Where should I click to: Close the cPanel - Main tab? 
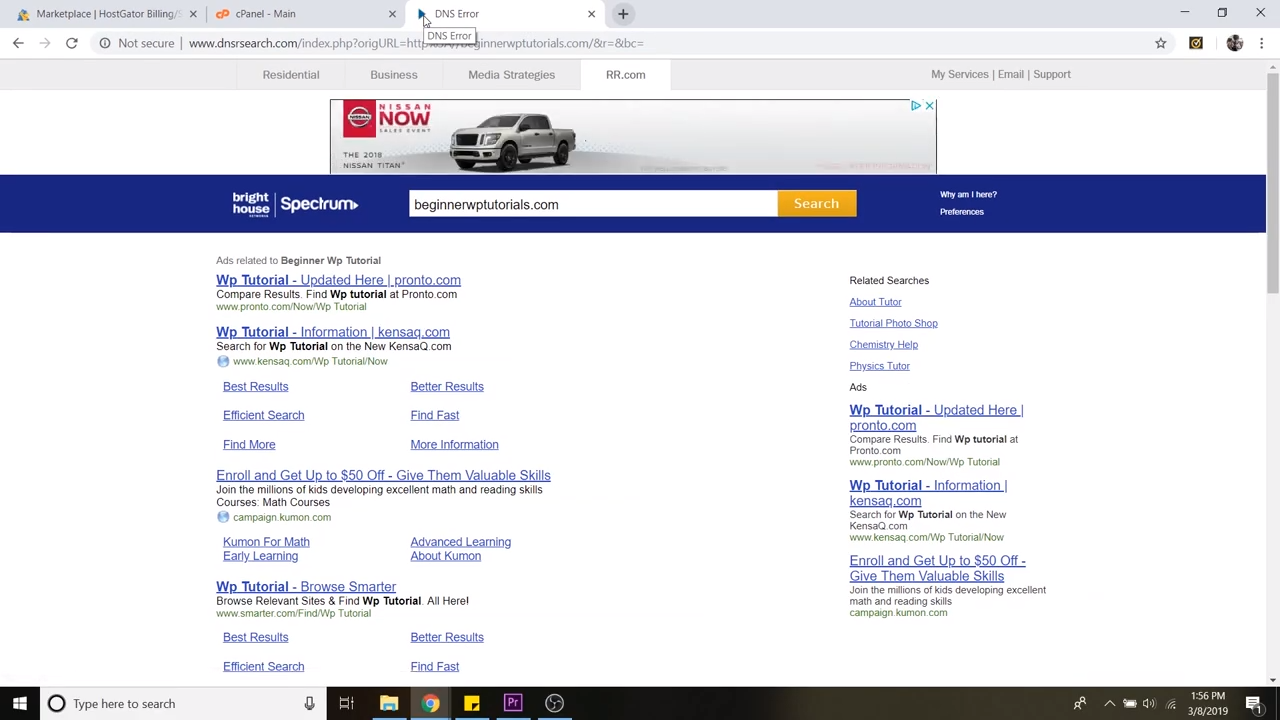tap(392, 14)
